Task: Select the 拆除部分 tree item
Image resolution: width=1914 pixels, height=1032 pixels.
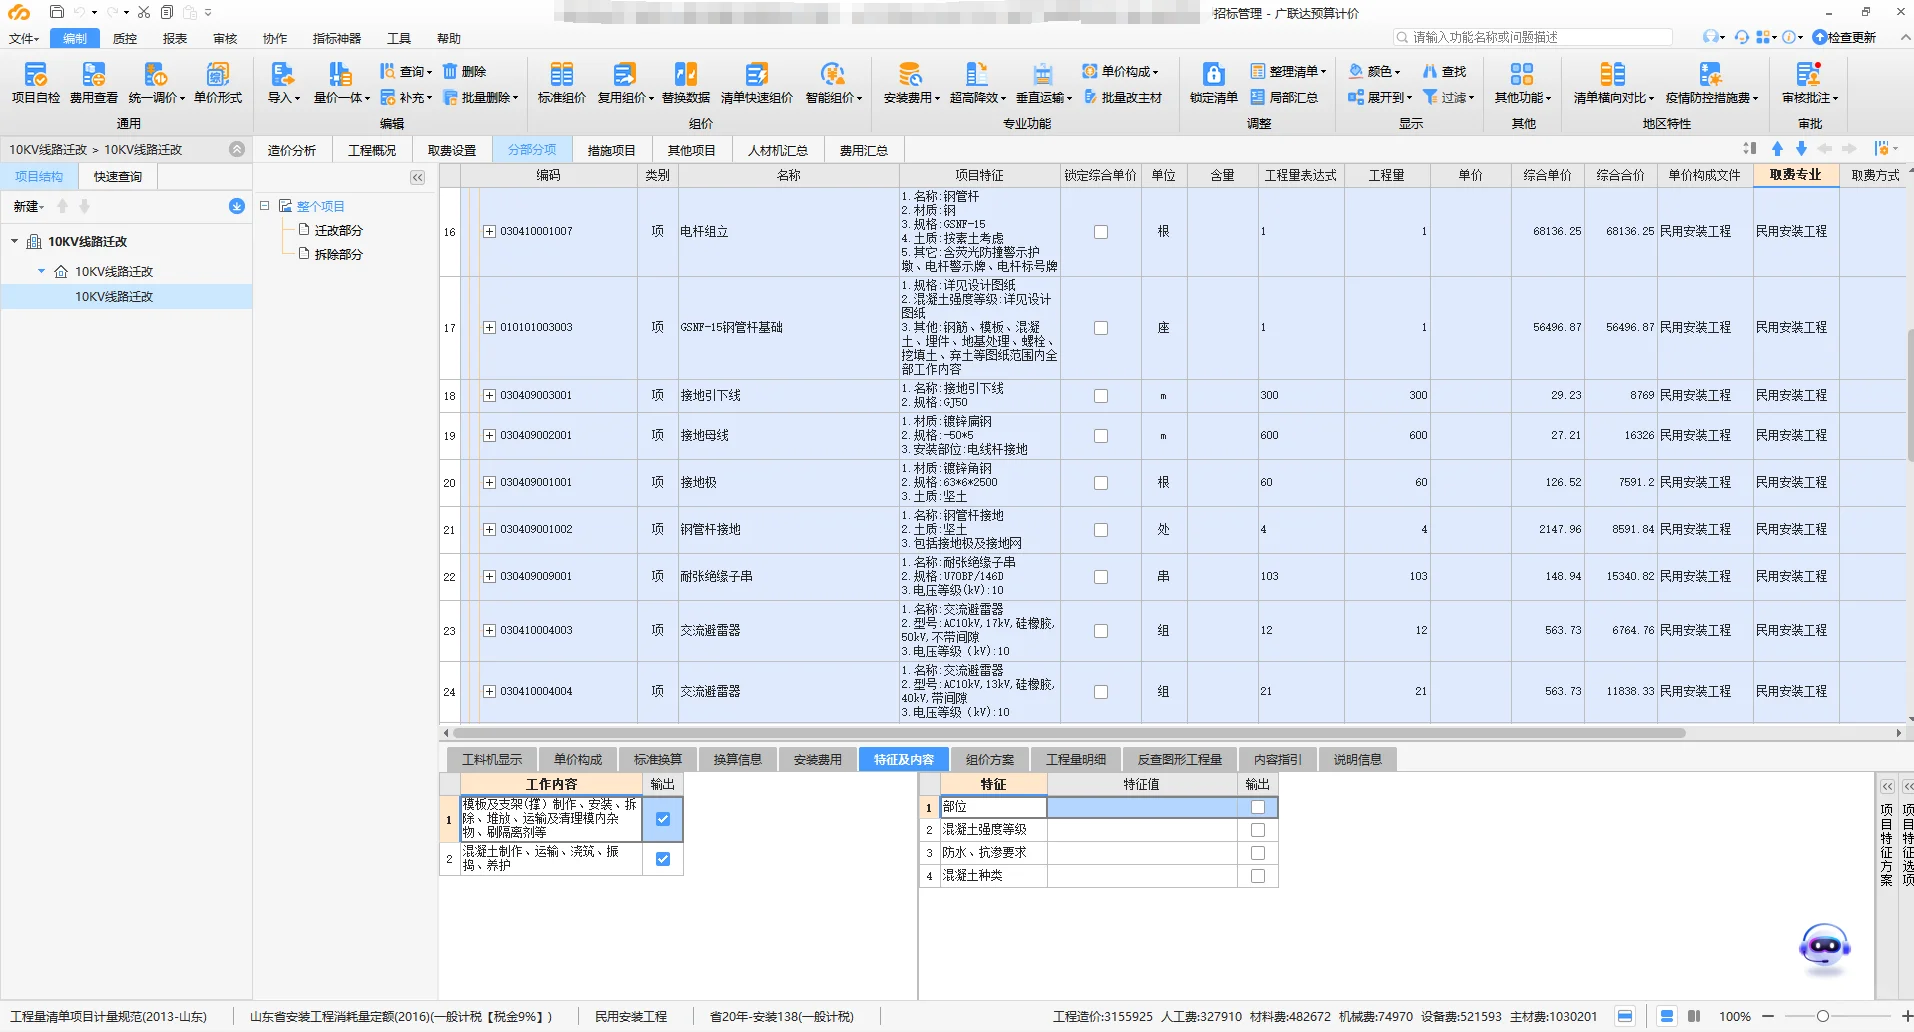Action: (338, 255)
